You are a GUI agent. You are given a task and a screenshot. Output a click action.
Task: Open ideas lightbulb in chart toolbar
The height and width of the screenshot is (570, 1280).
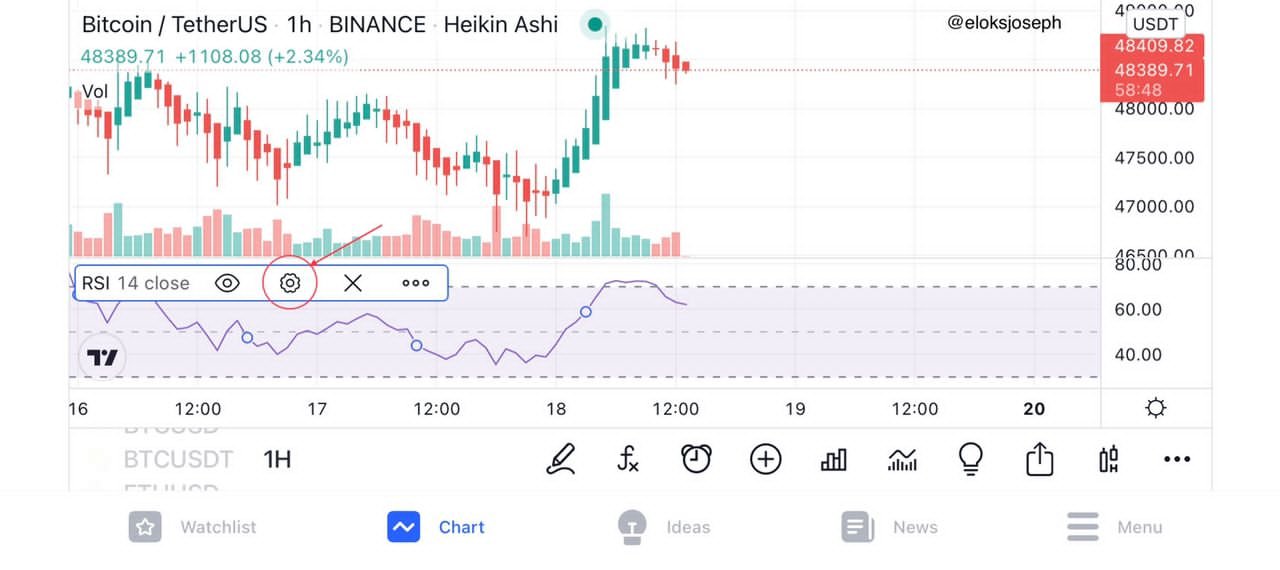(x=970, y=459)
